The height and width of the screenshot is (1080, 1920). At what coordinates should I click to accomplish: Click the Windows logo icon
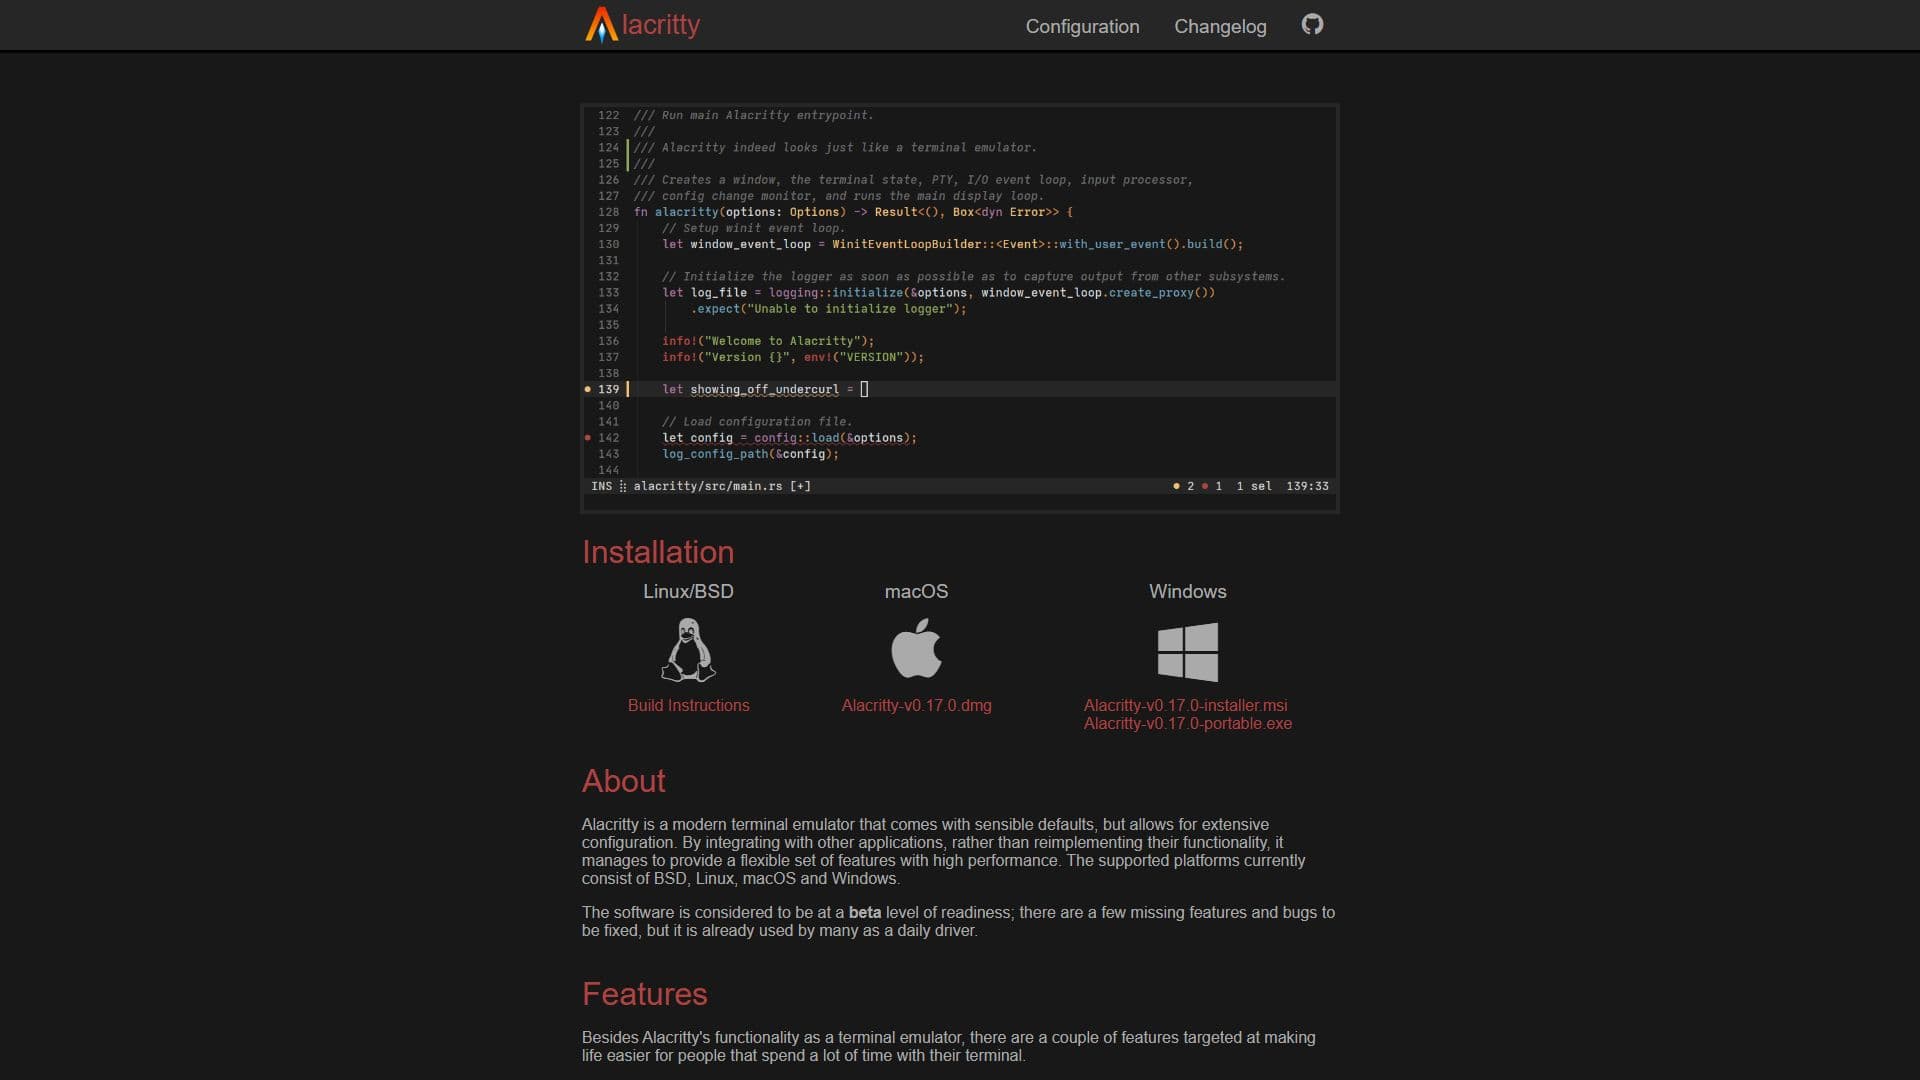point(1187,652)
